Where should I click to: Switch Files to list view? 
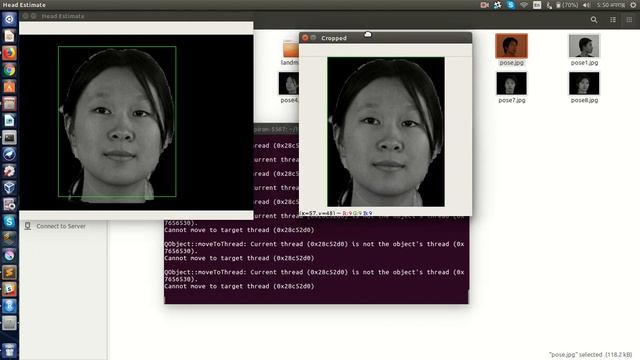(613, 20)
